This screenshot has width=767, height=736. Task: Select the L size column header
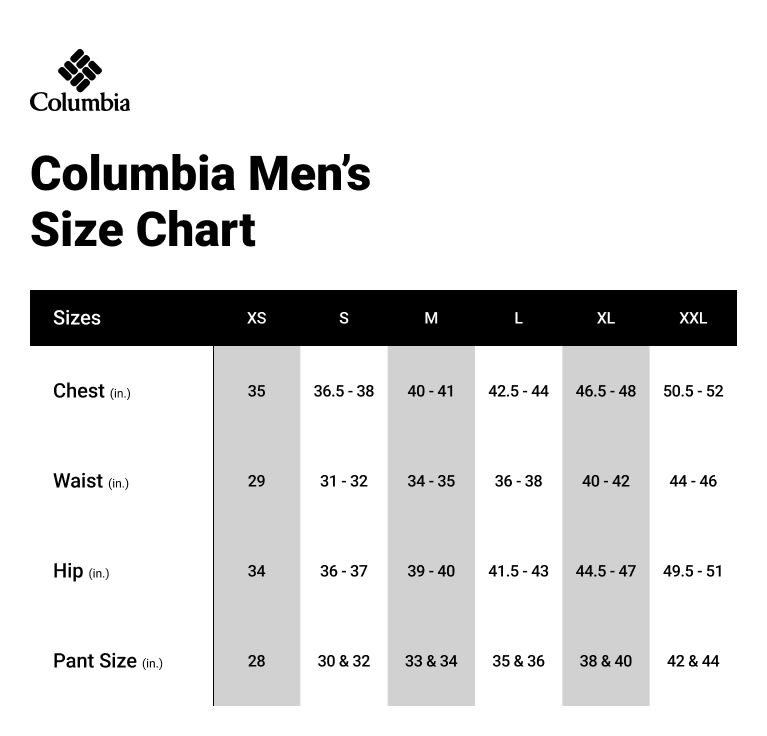pos(518,318)
